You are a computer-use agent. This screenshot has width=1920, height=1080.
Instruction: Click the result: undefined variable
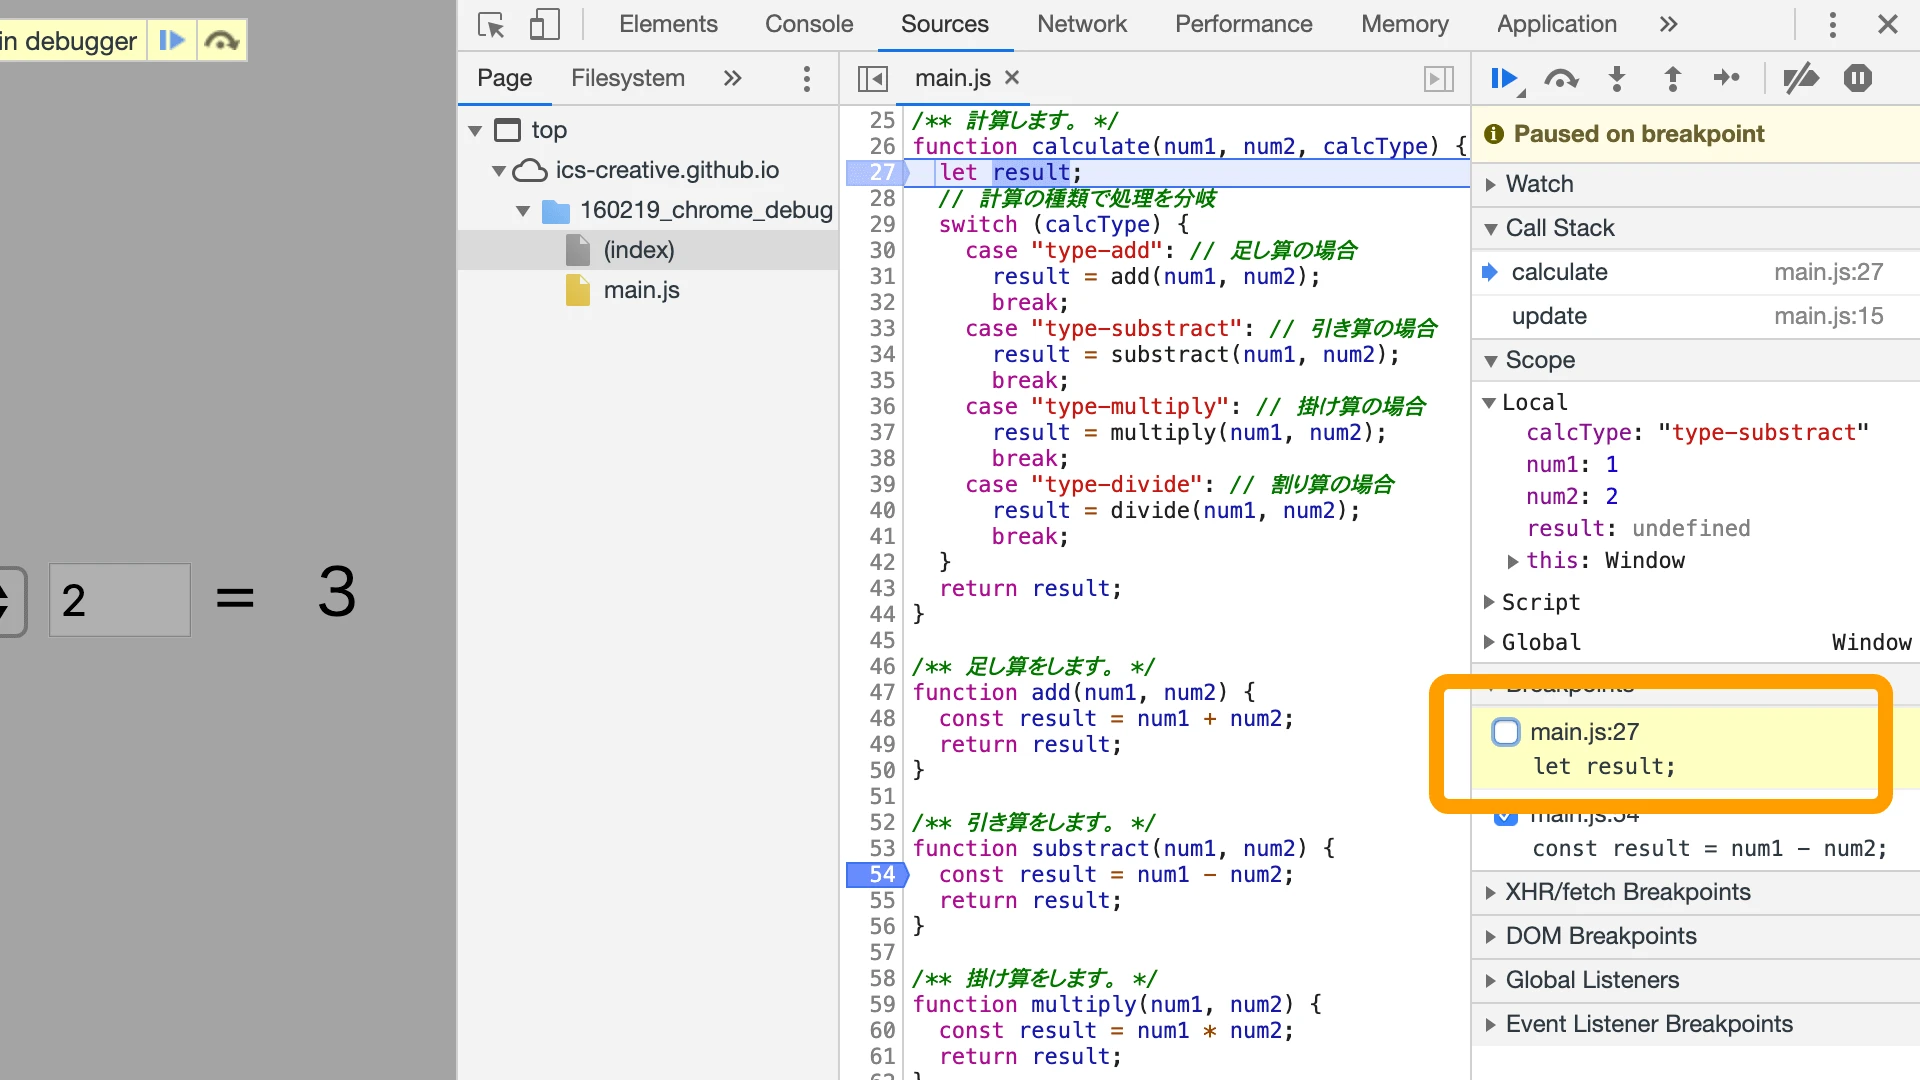click(1638, 529)
